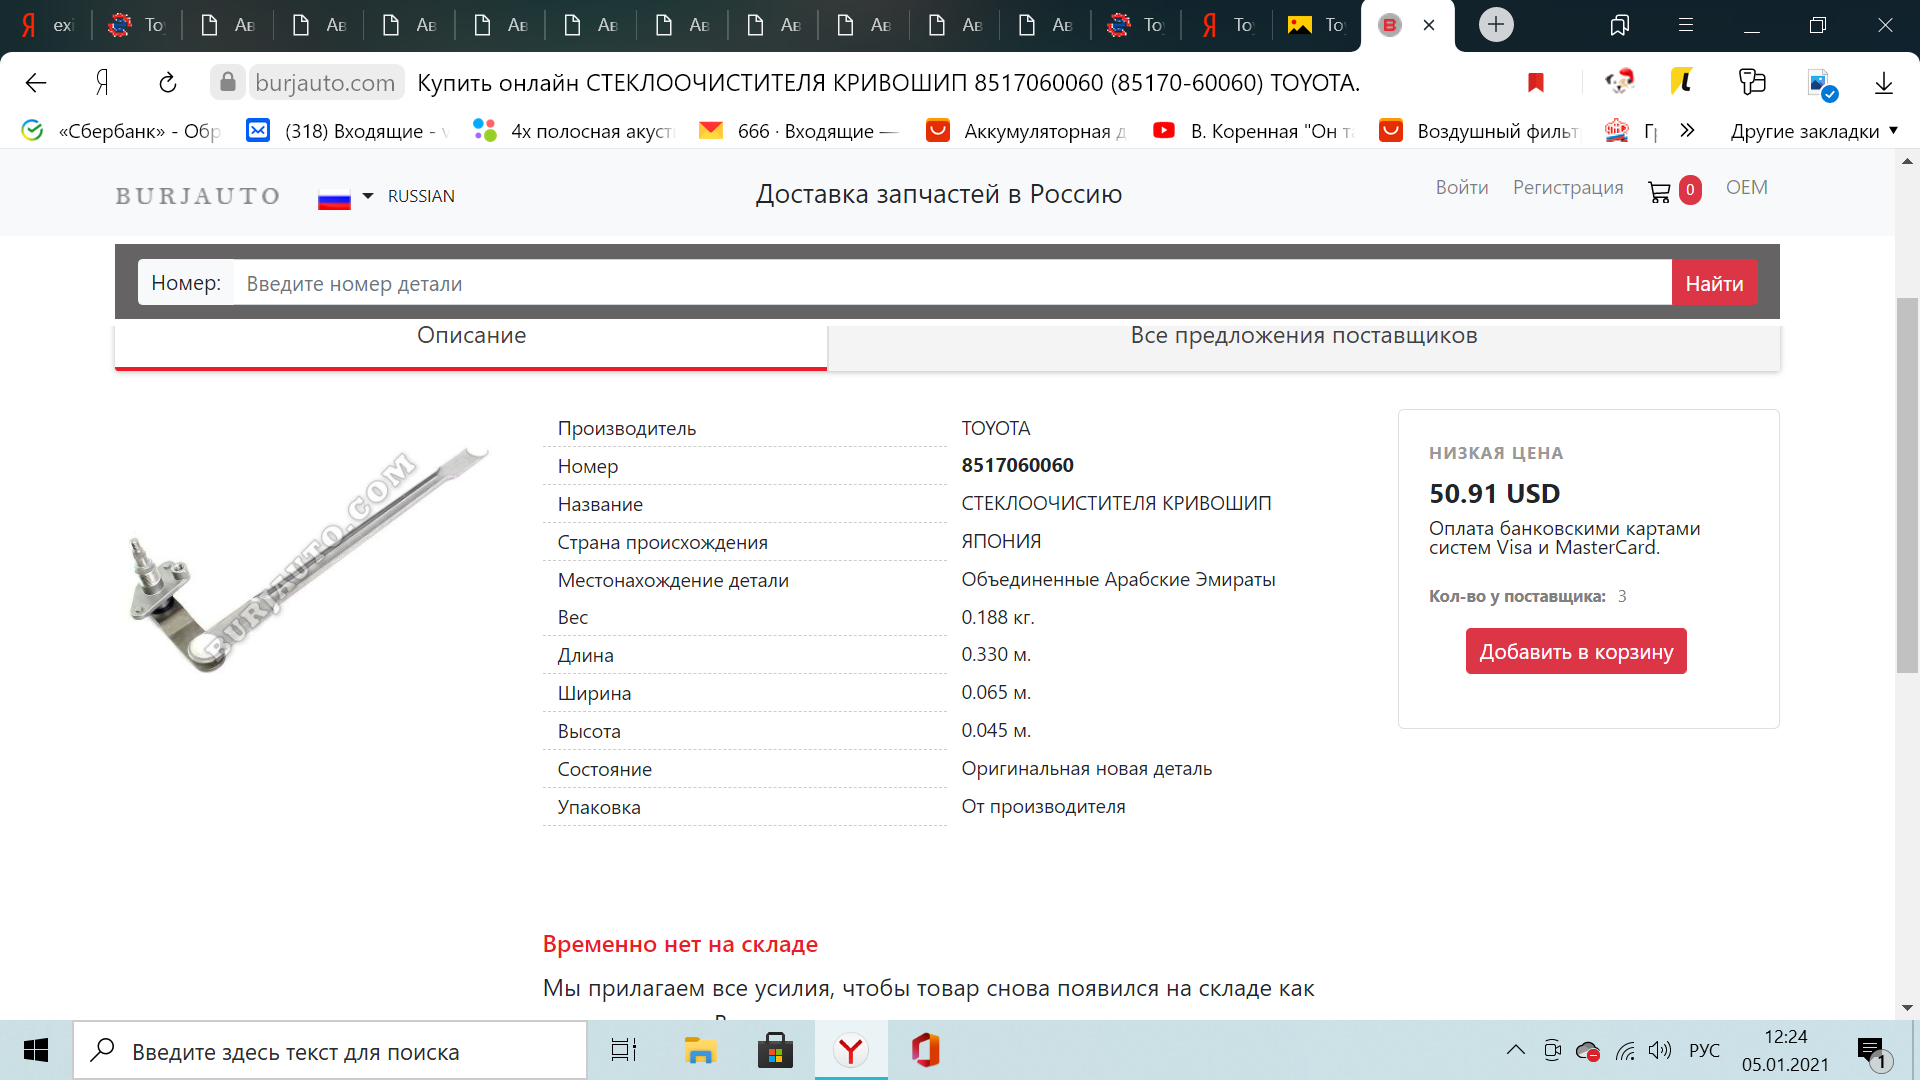This screenshot has width=1920, height=1080.
Task: Open the shopping cart icon
Action: coord(1659,192)
